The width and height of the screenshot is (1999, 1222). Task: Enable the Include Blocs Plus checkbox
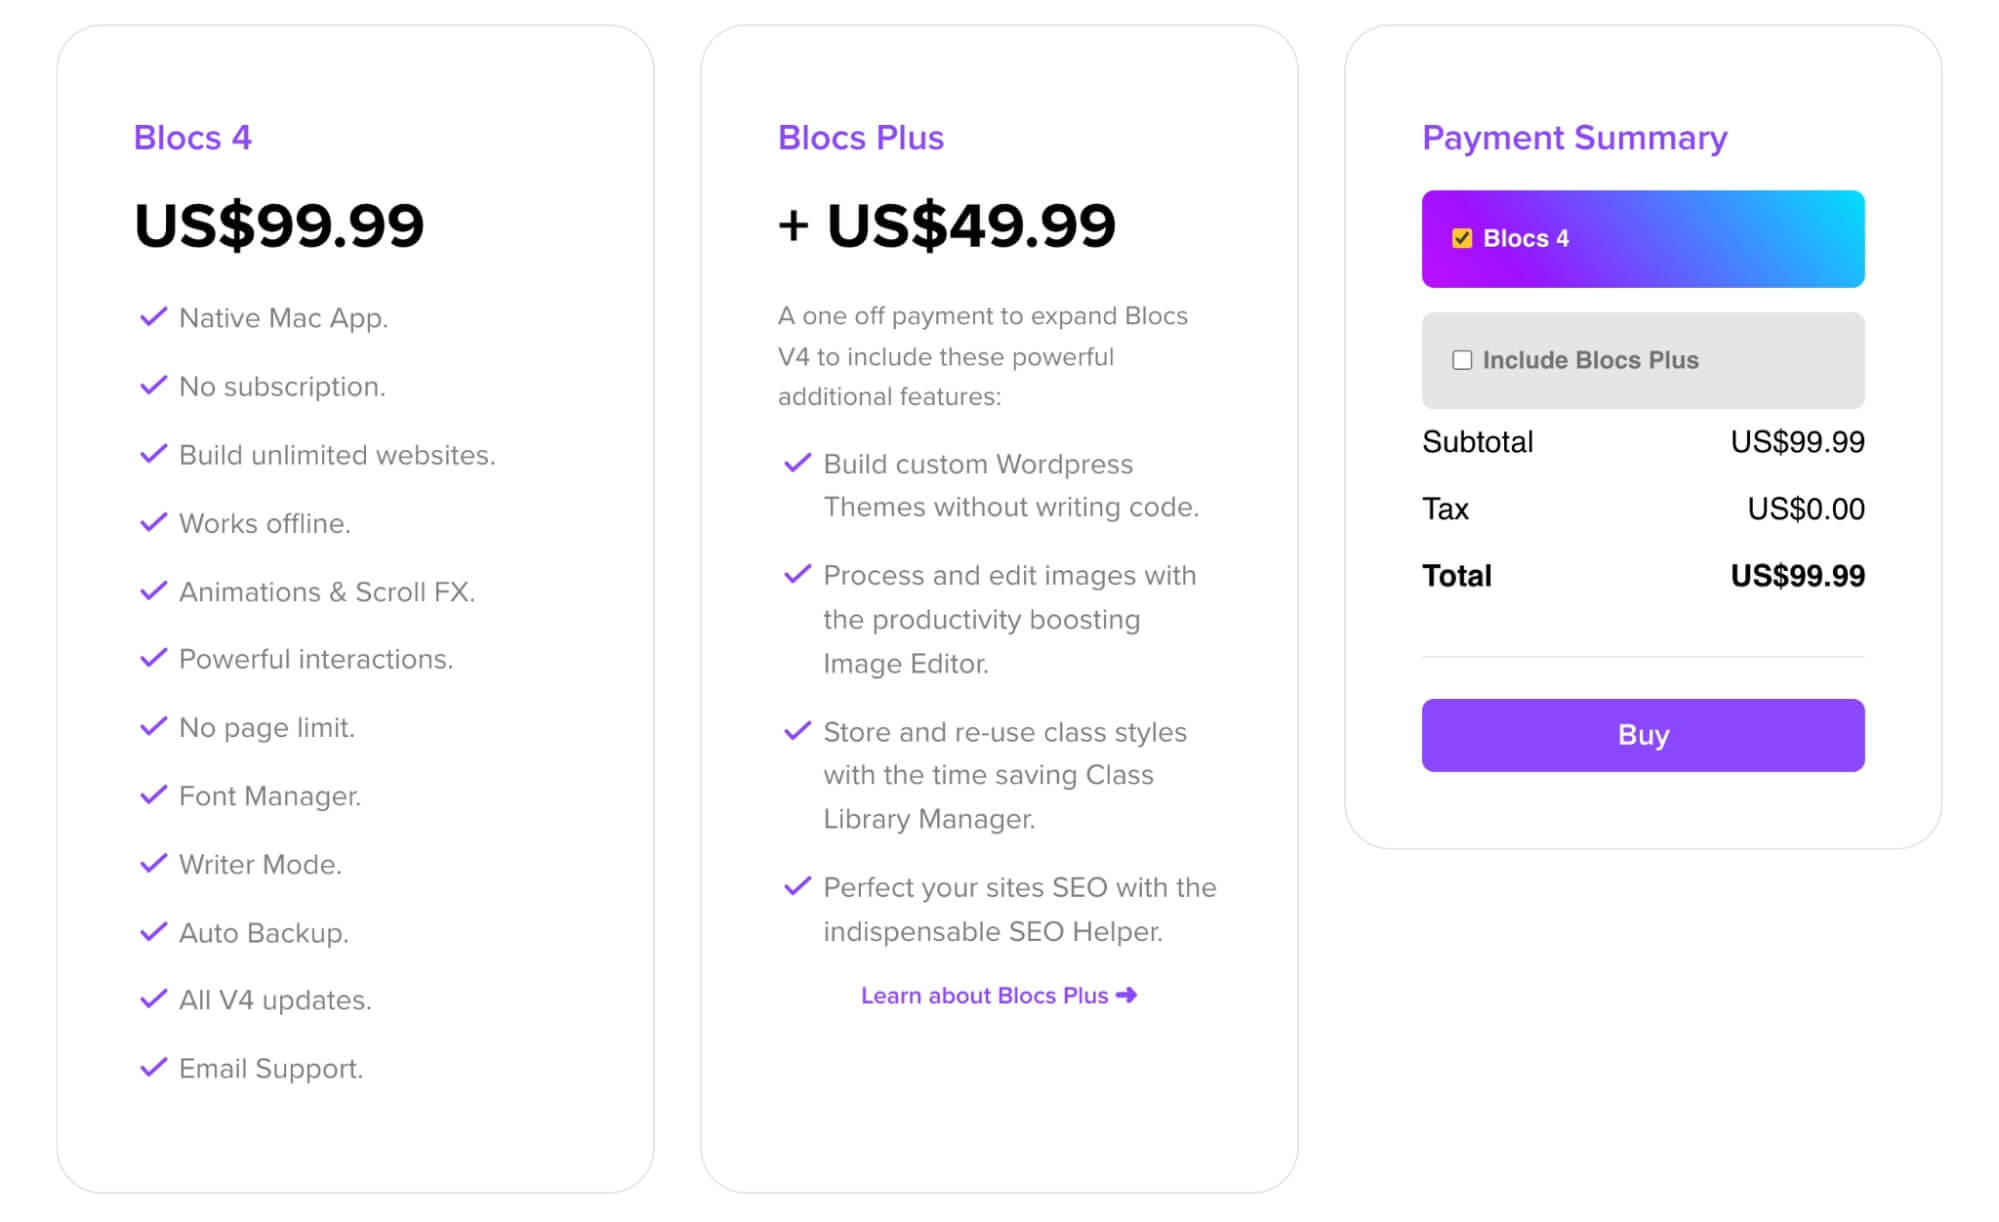coord(1462,360)
